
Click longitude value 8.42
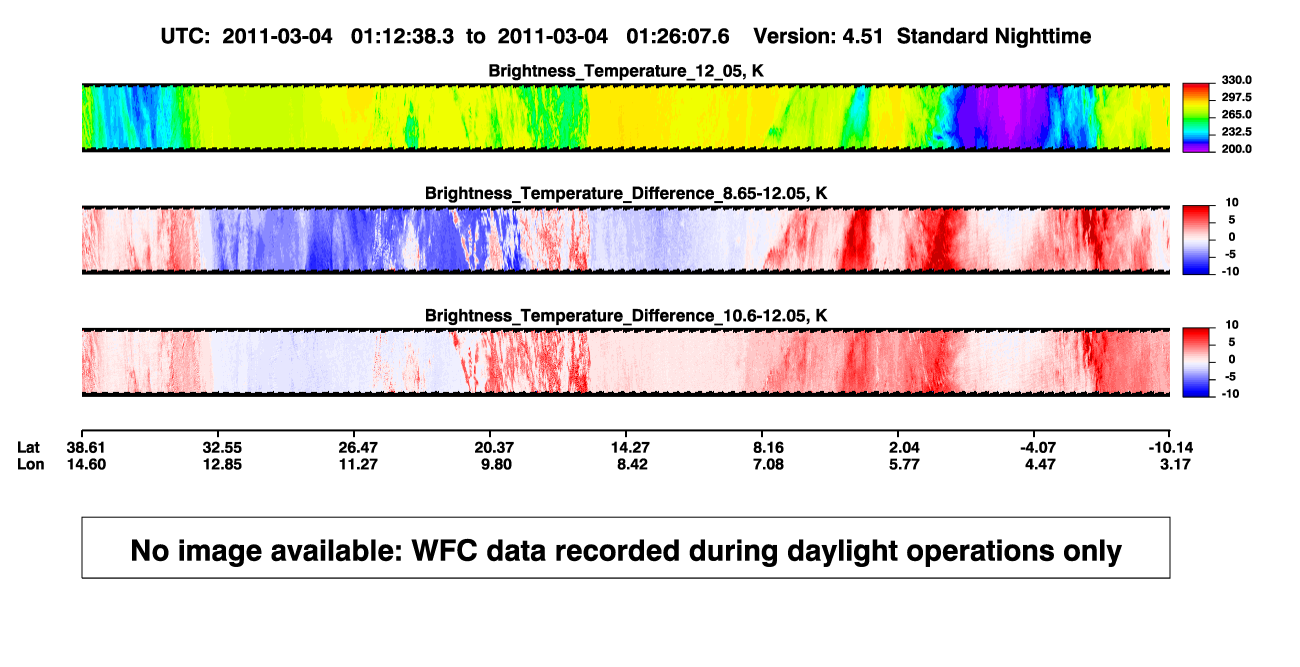pyautogui.click(x=633, y=464)
